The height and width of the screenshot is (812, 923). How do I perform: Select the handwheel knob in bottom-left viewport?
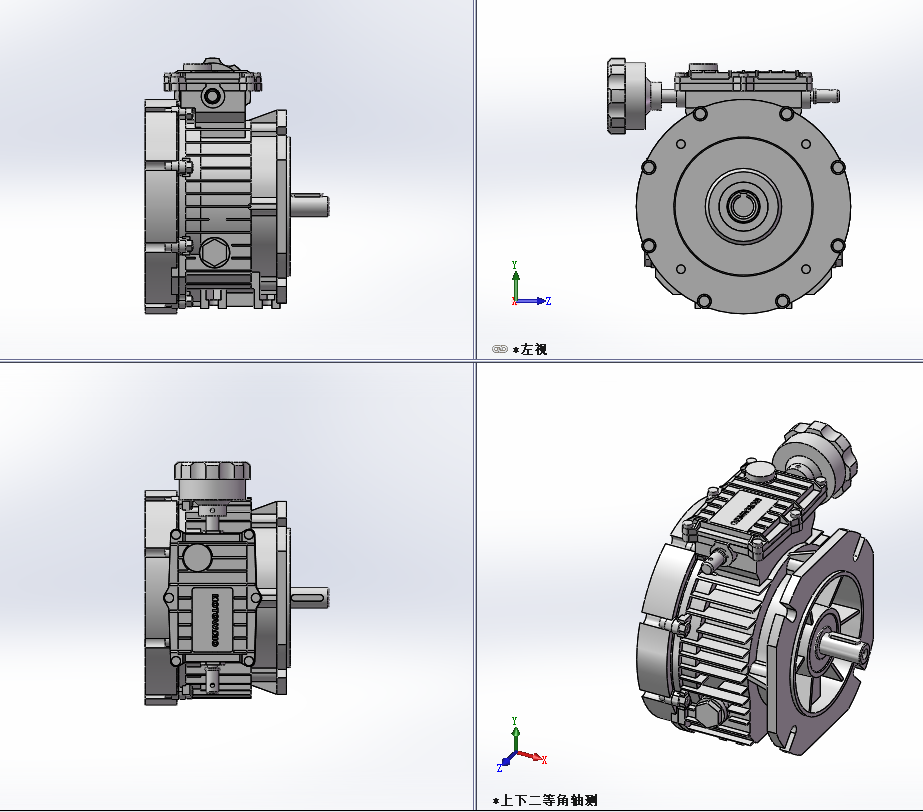[x=213, y=479]
